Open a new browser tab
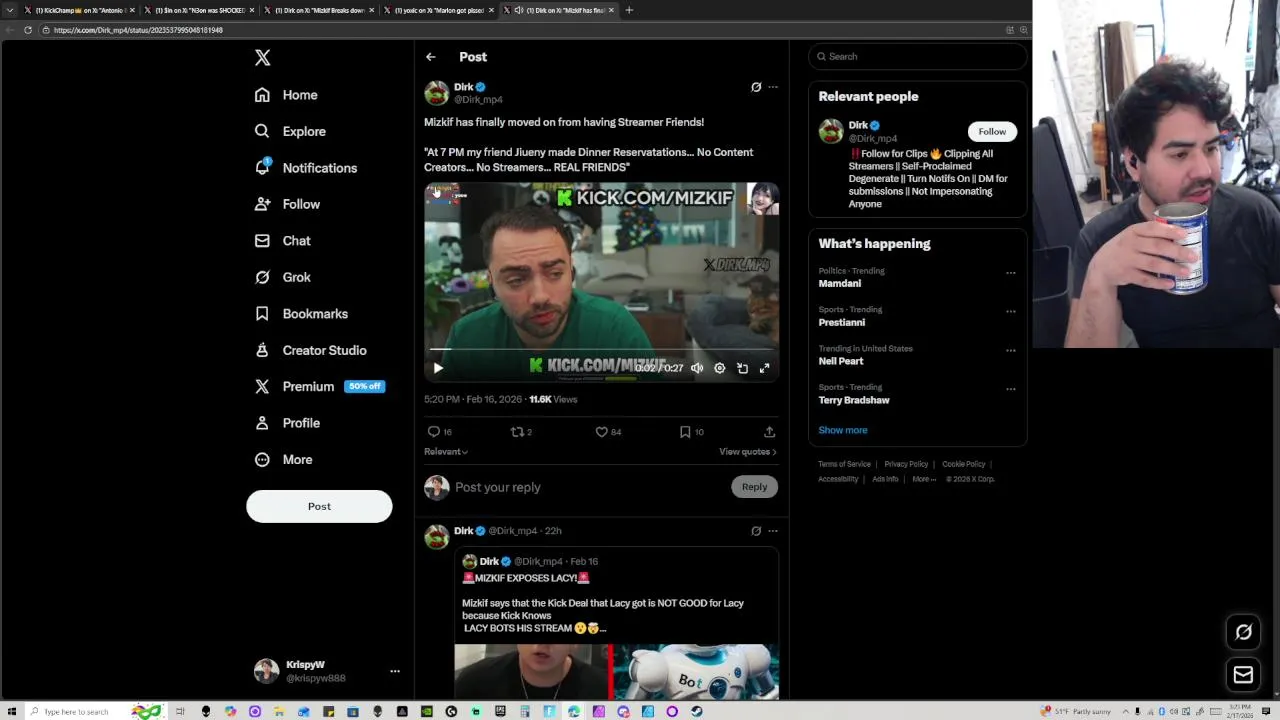The width and height of the screenshot is (1280, 720). click(629, 10)
